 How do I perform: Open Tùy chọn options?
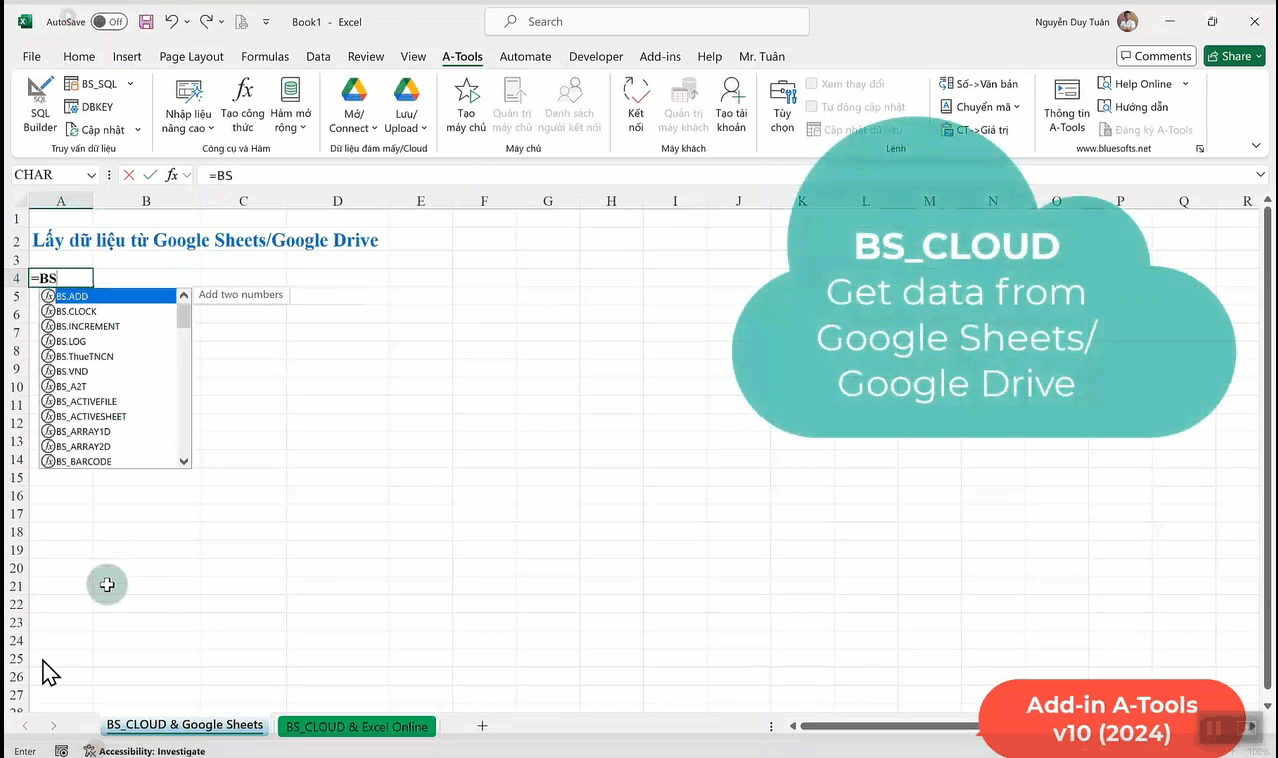coord(782,105)
